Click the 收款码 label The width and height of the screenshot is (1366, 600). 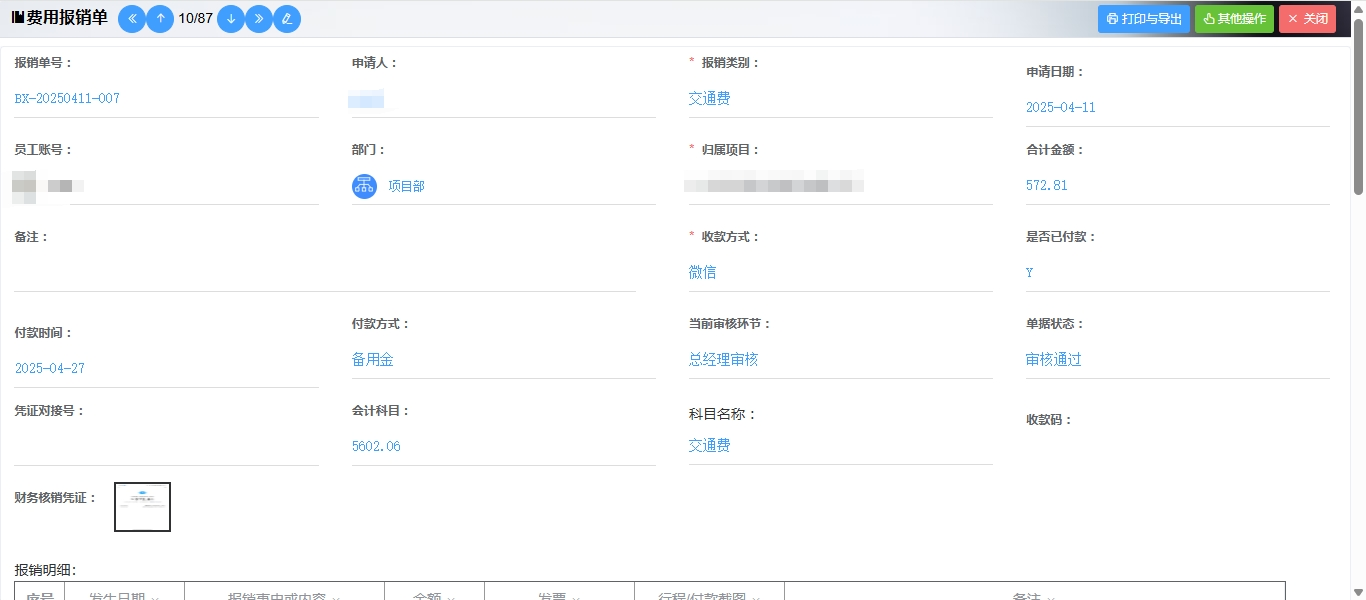(1049, 420)
